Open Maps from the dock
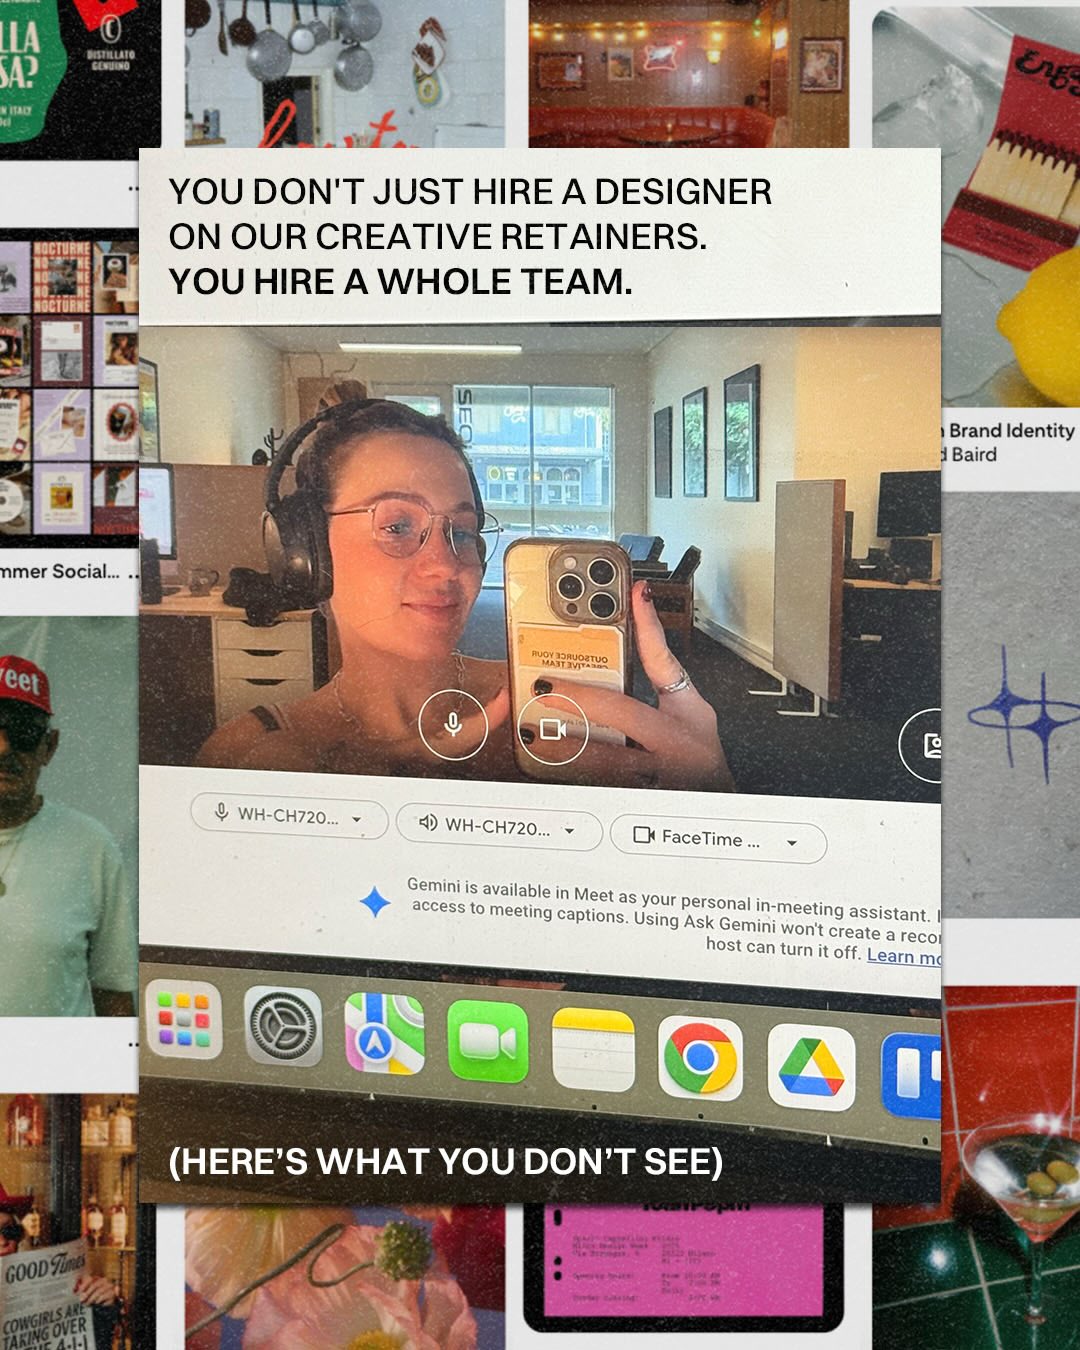 (x=385, y=1033)
